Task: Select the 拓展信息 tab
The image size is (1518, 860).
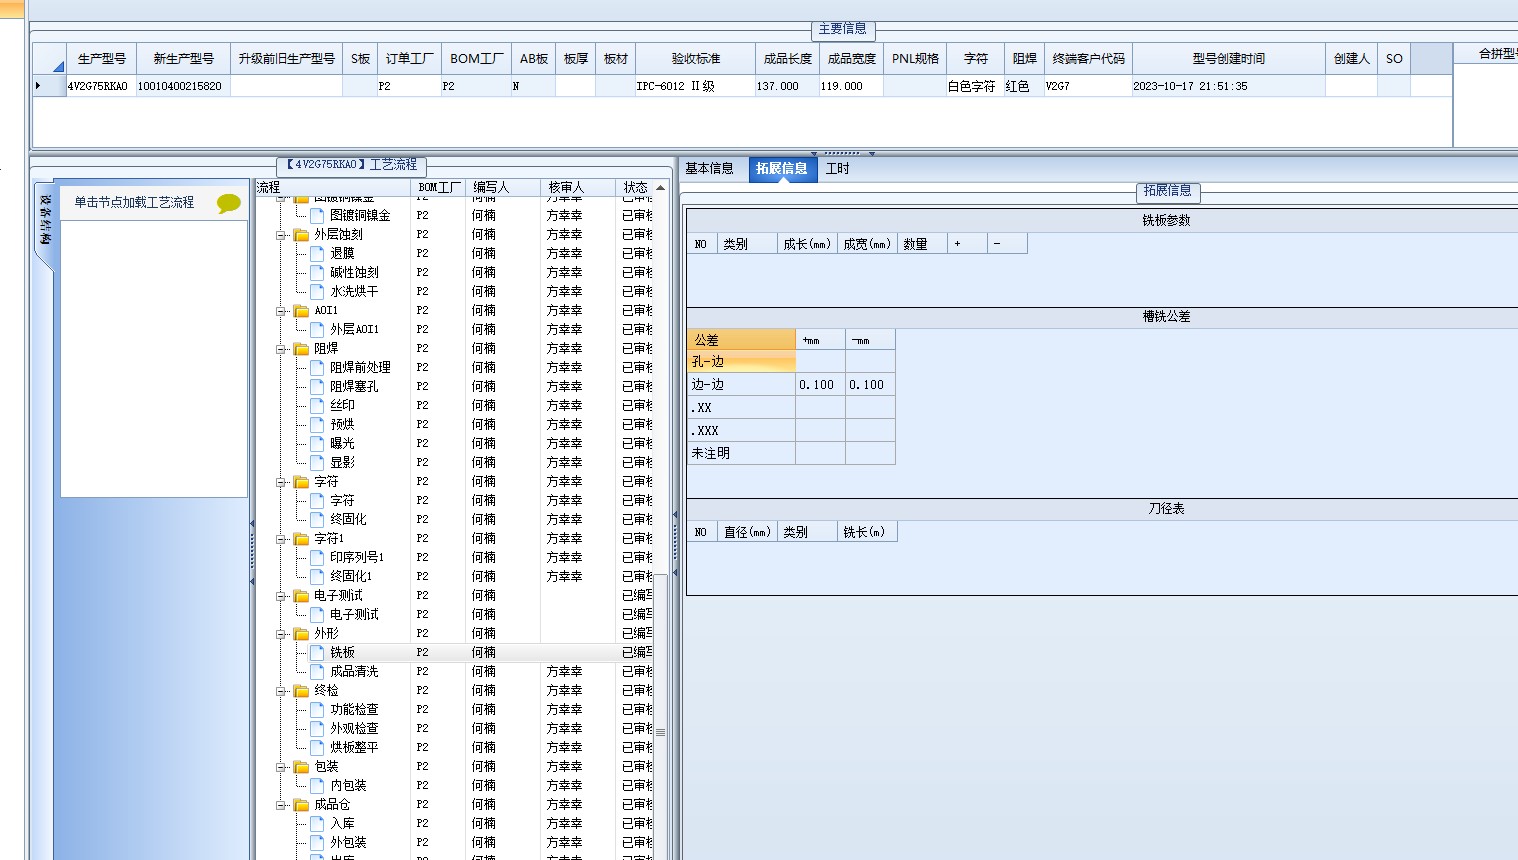Action: (781, 169)
